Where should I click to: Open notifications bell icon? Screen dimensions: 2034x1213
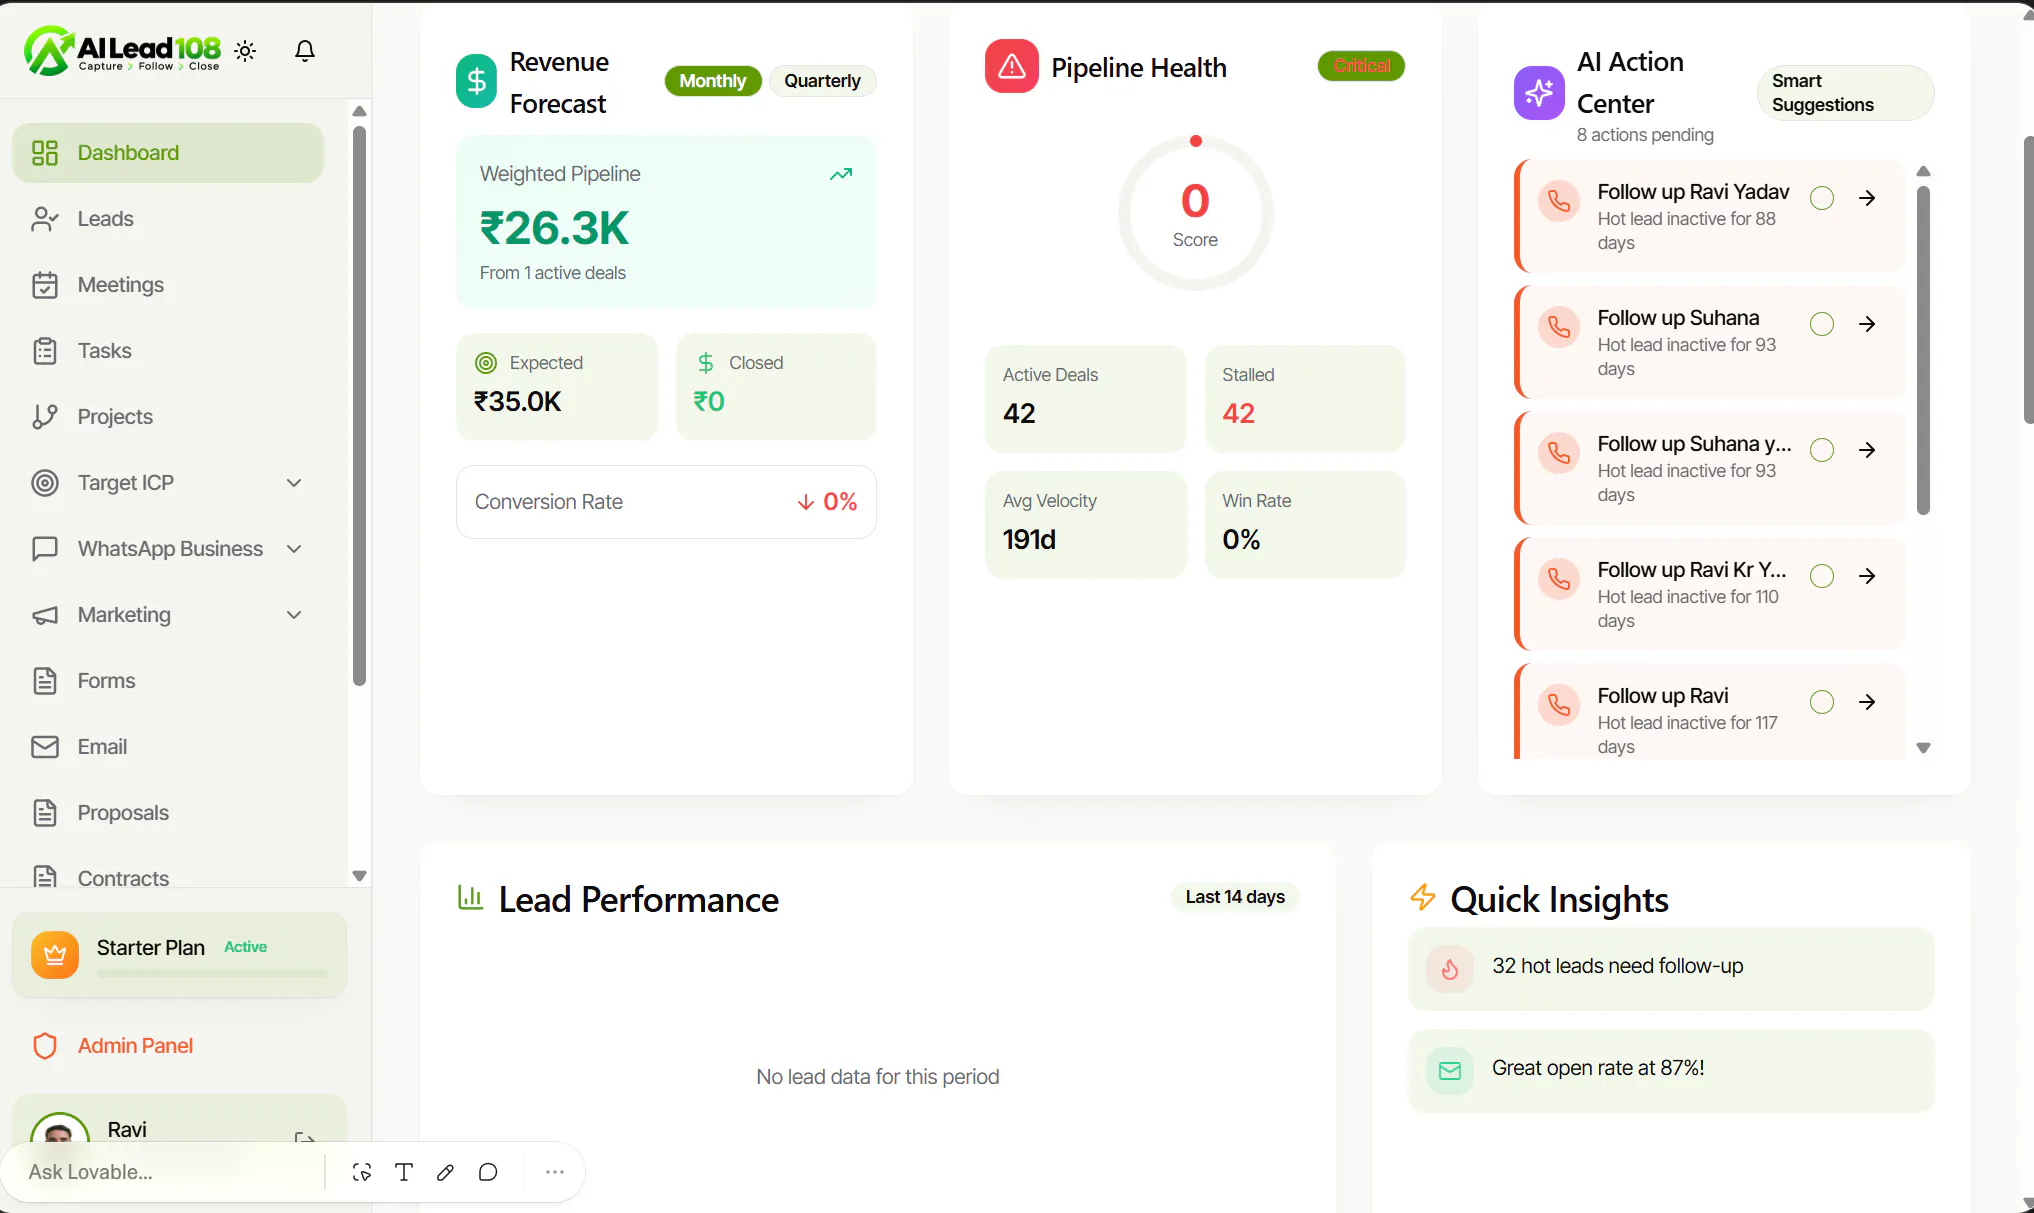[x=305, y=51]
